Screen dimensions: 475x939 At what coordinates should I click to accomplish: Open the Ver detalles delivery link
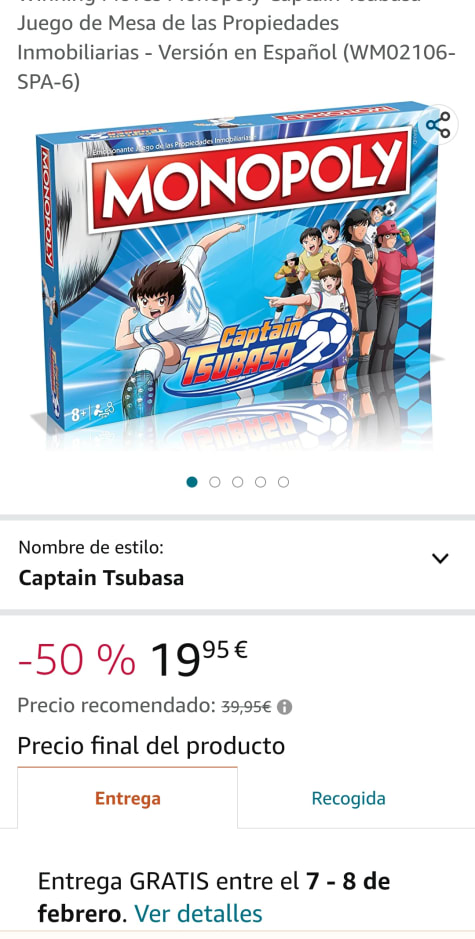click(198, 914)
